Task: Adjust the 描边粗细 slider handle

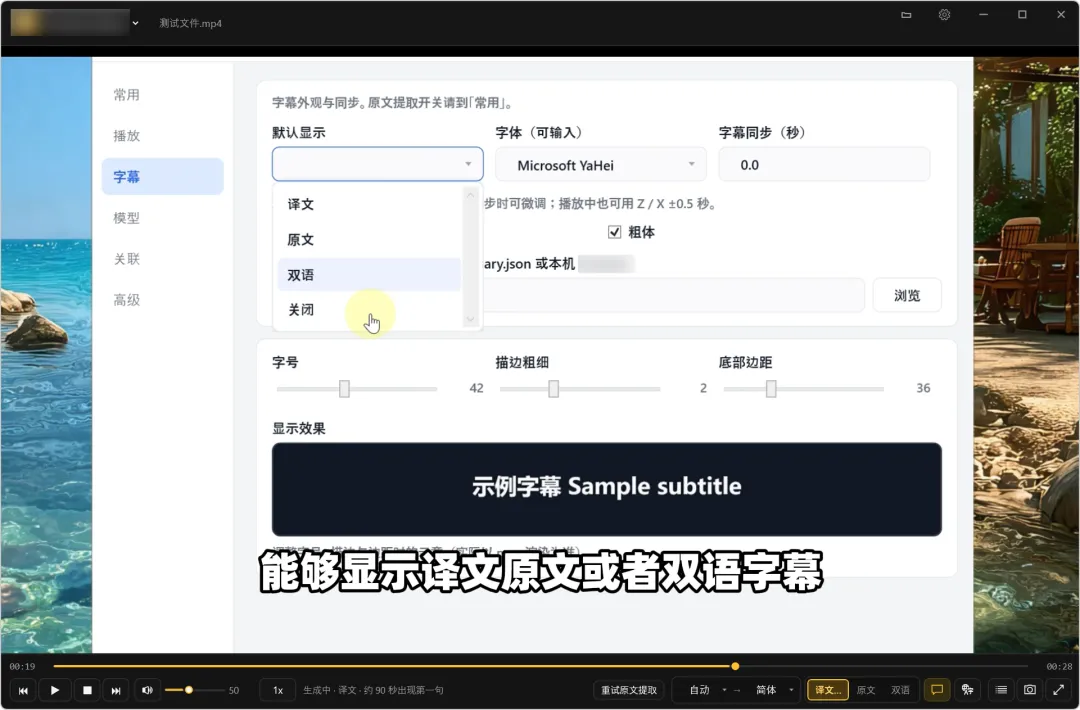Action: tap(554, 389)
